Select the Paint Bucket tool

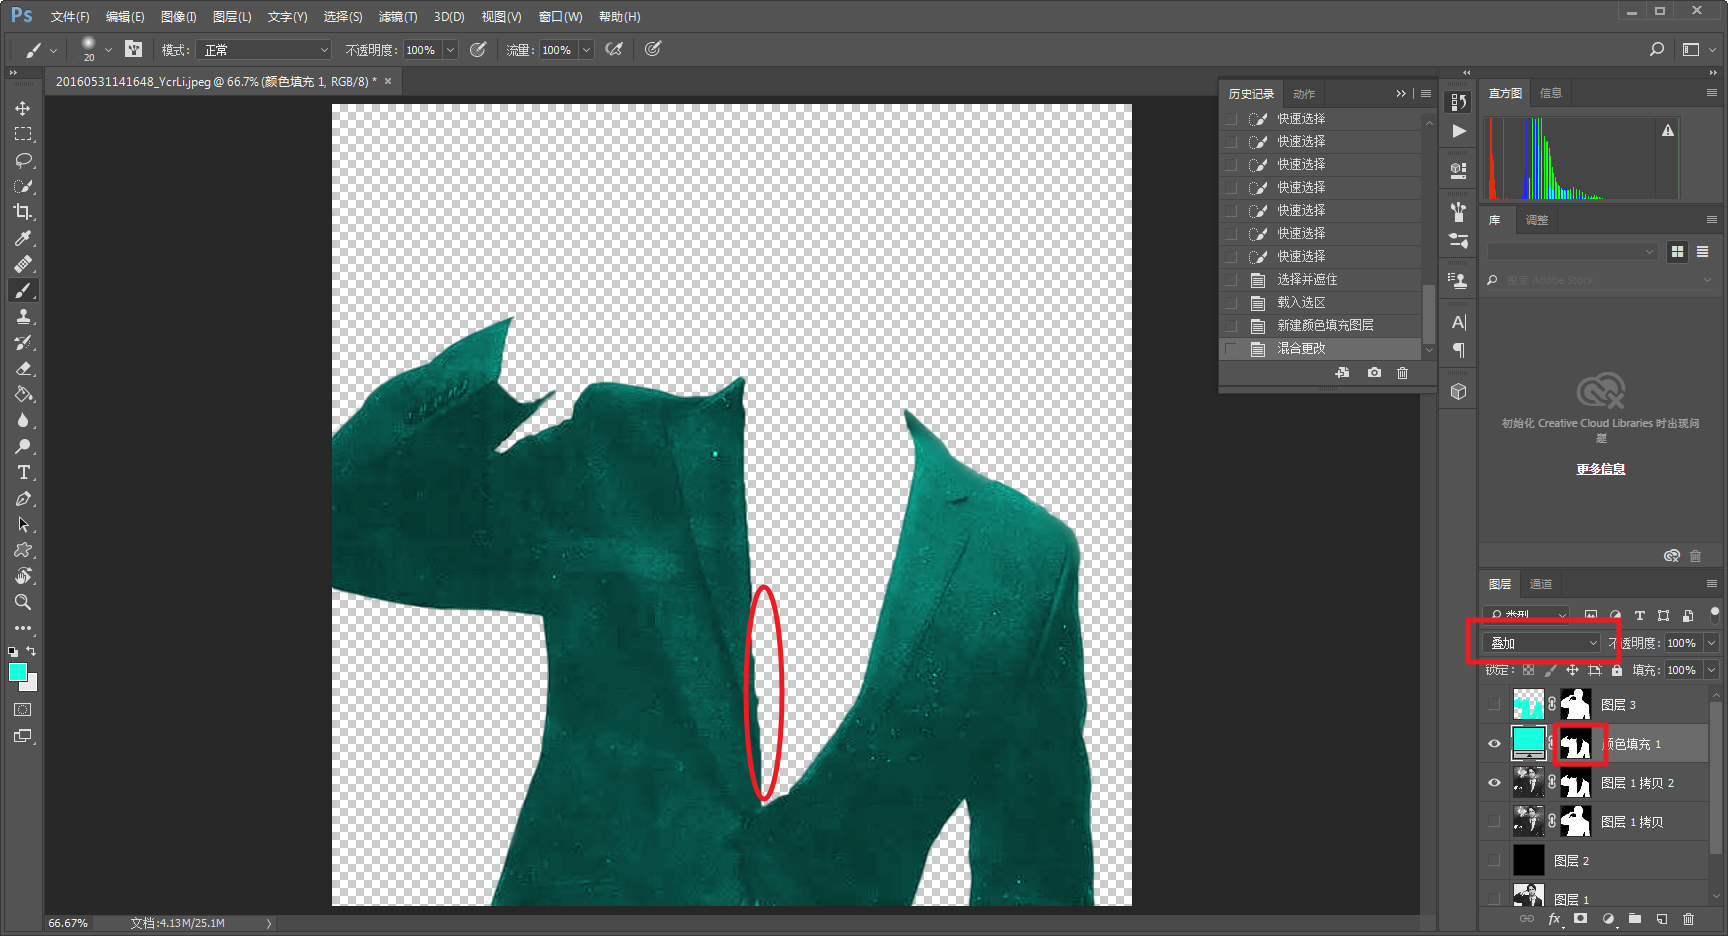[23, 394]
